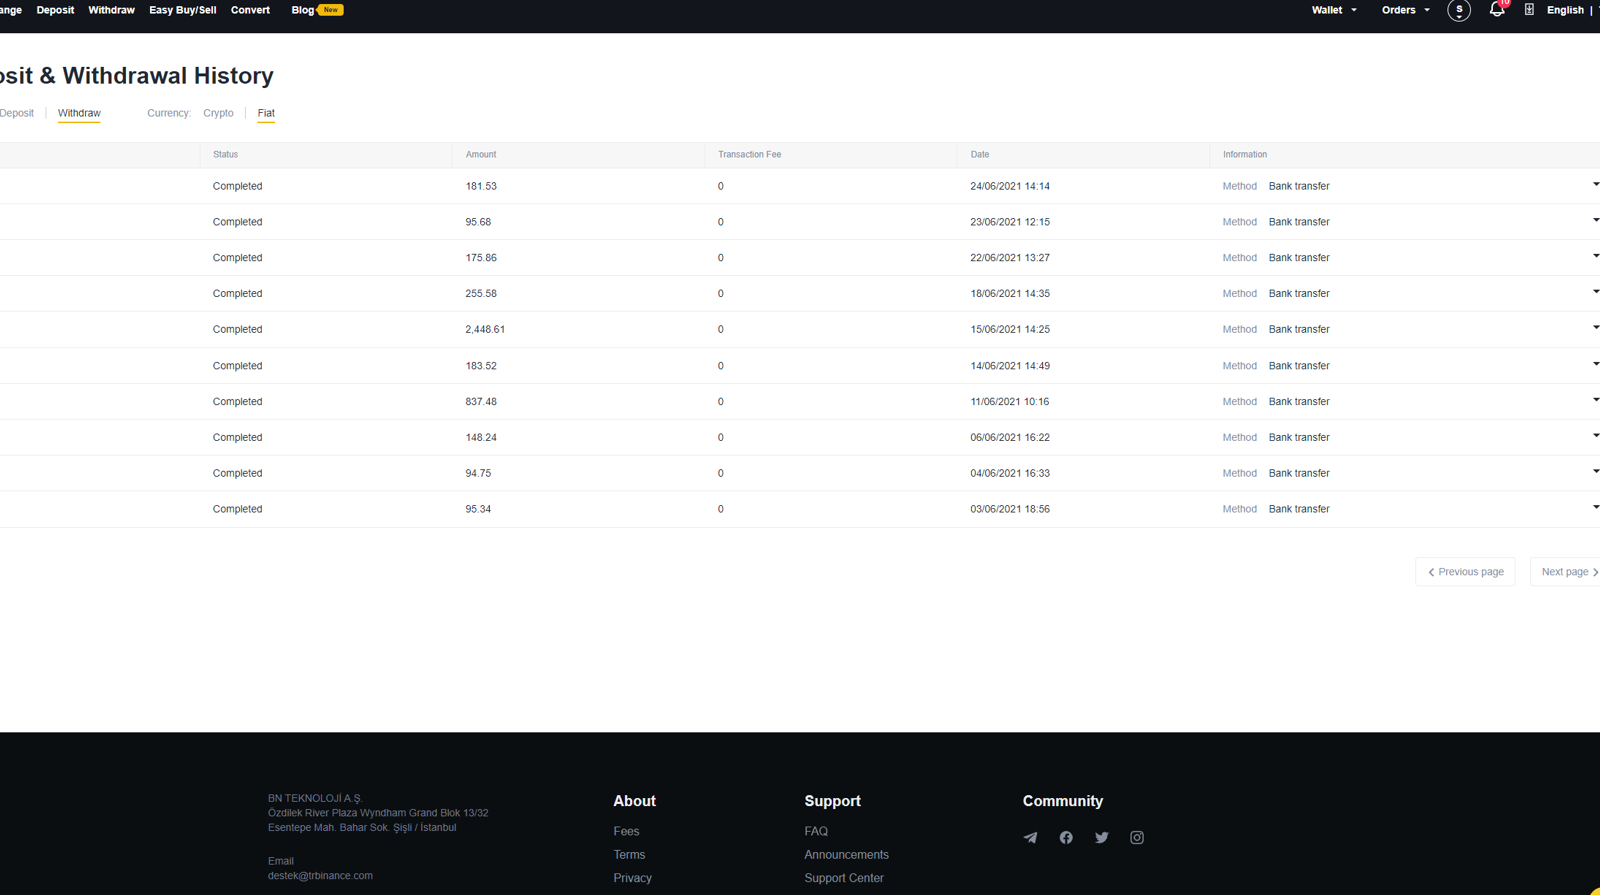This screenshot has height=895, width=1600.
Task: Open the Orders dropdown menu
Action: pyautogui.click(x=1405, y=10)
